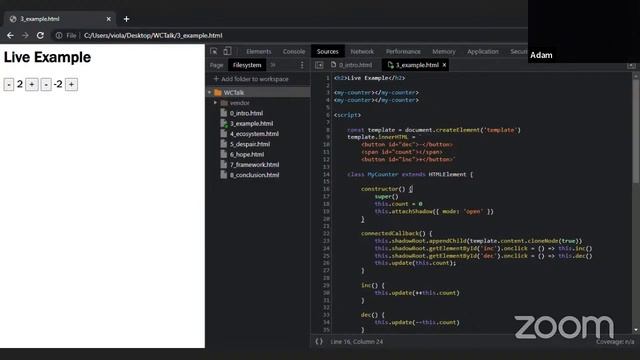Open 4_ecosystem.html in file tree

point(254,133)
